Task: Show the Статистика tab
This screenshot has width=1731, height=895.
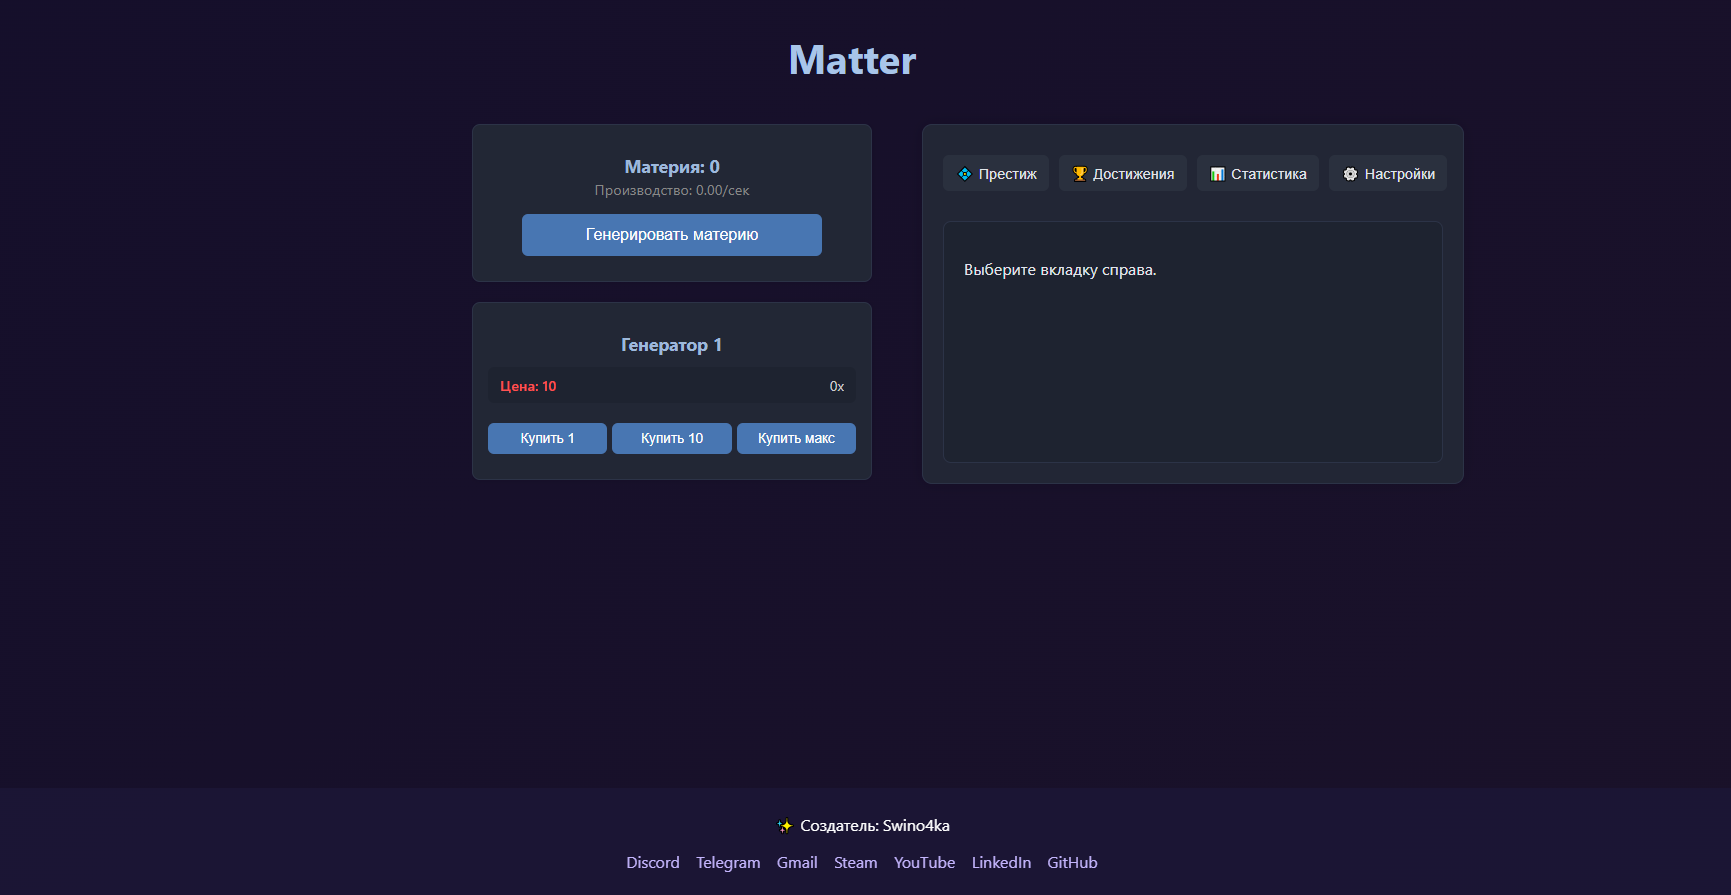Action: (1258, 173)
